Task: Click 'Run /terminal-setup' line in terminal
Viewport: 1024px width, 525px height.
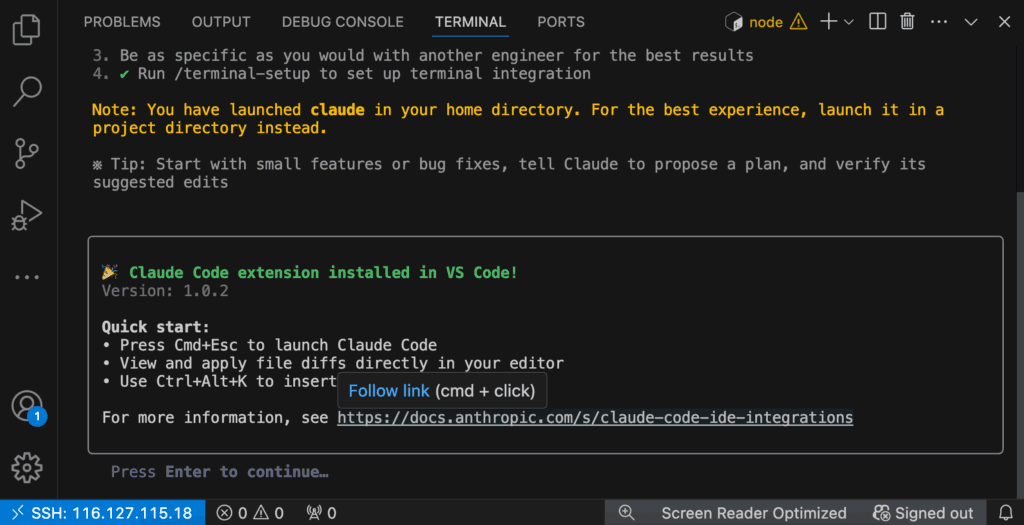Action: (x=342, y=73)
